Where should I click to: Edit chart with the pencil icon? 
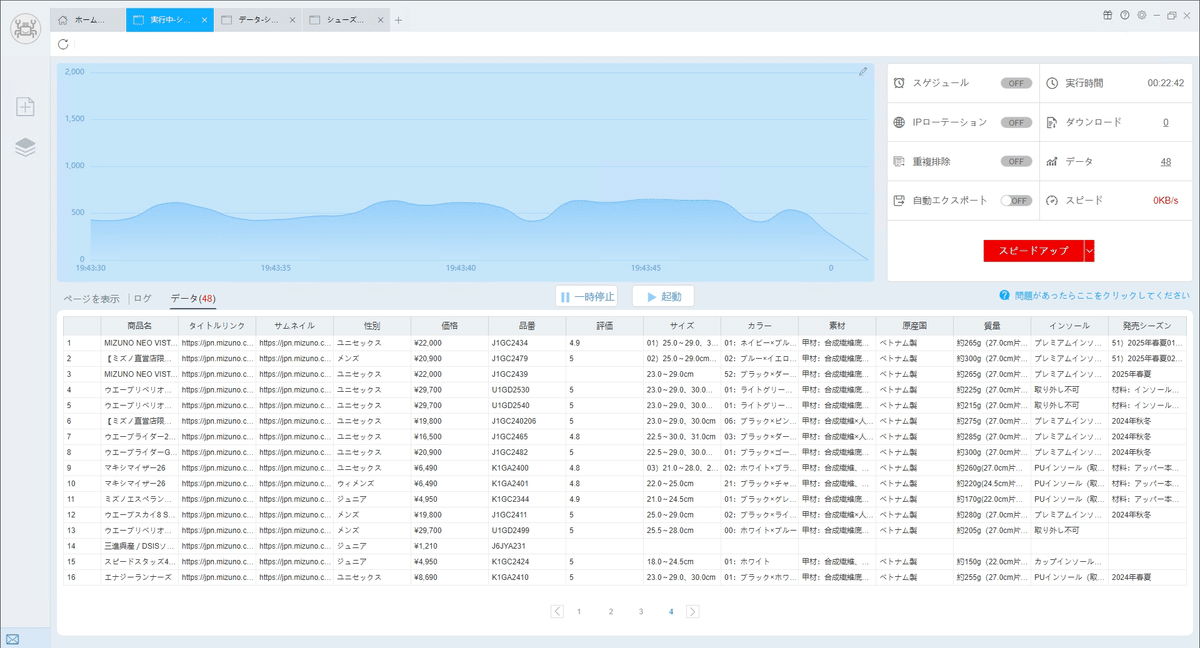[x=864, y=71]
